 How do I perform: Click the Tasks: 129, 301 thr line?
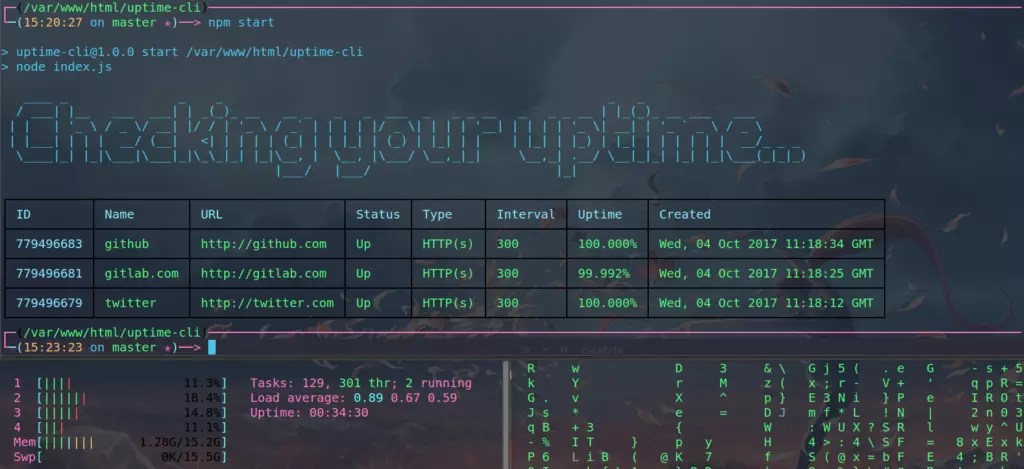tap(360, 383)
